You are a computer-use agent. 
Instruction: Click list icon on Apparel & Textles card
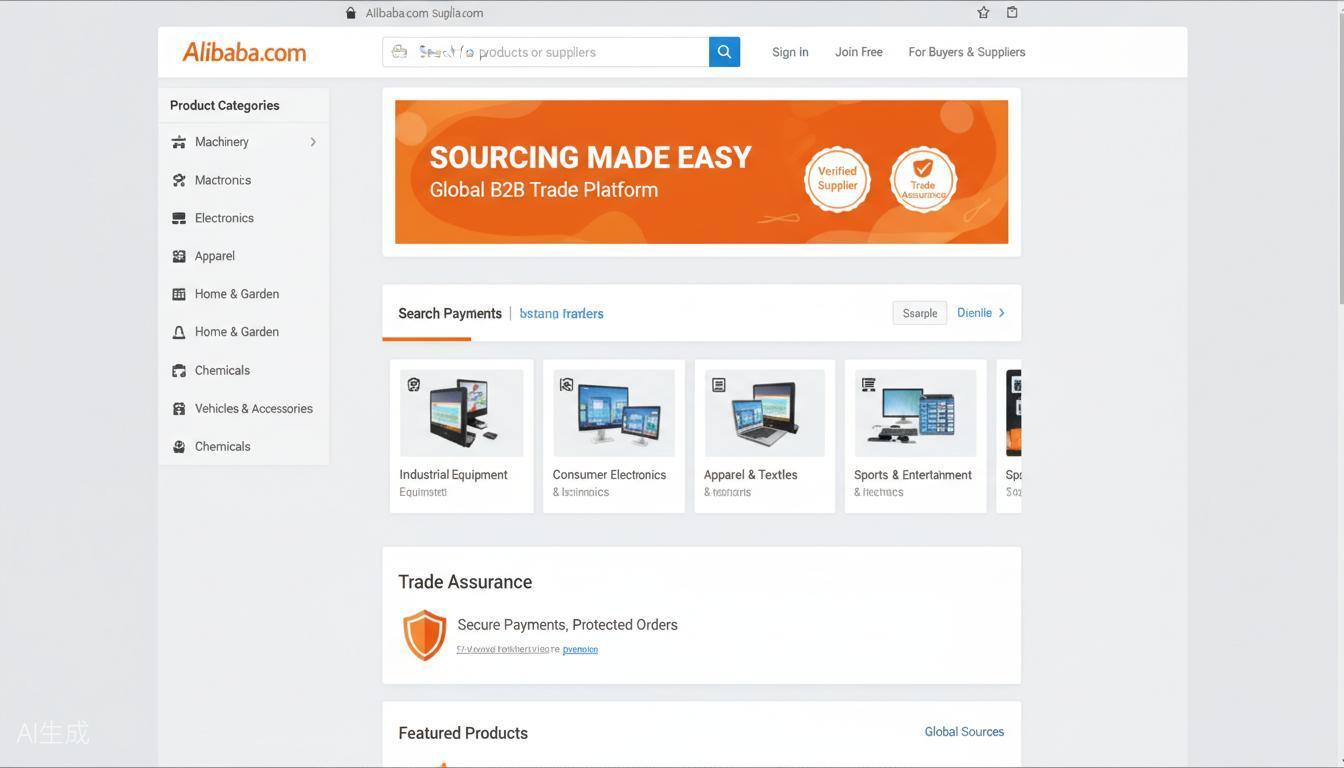(718, 385)
